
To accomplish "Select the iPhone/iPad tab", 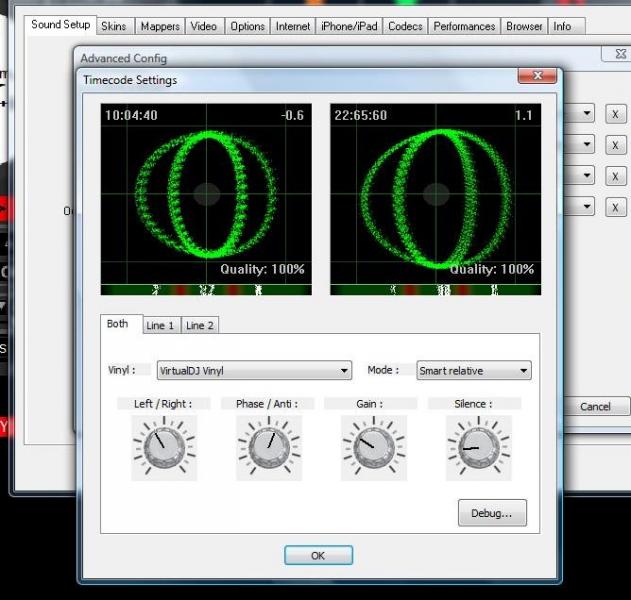I will [x=349, y=27].
